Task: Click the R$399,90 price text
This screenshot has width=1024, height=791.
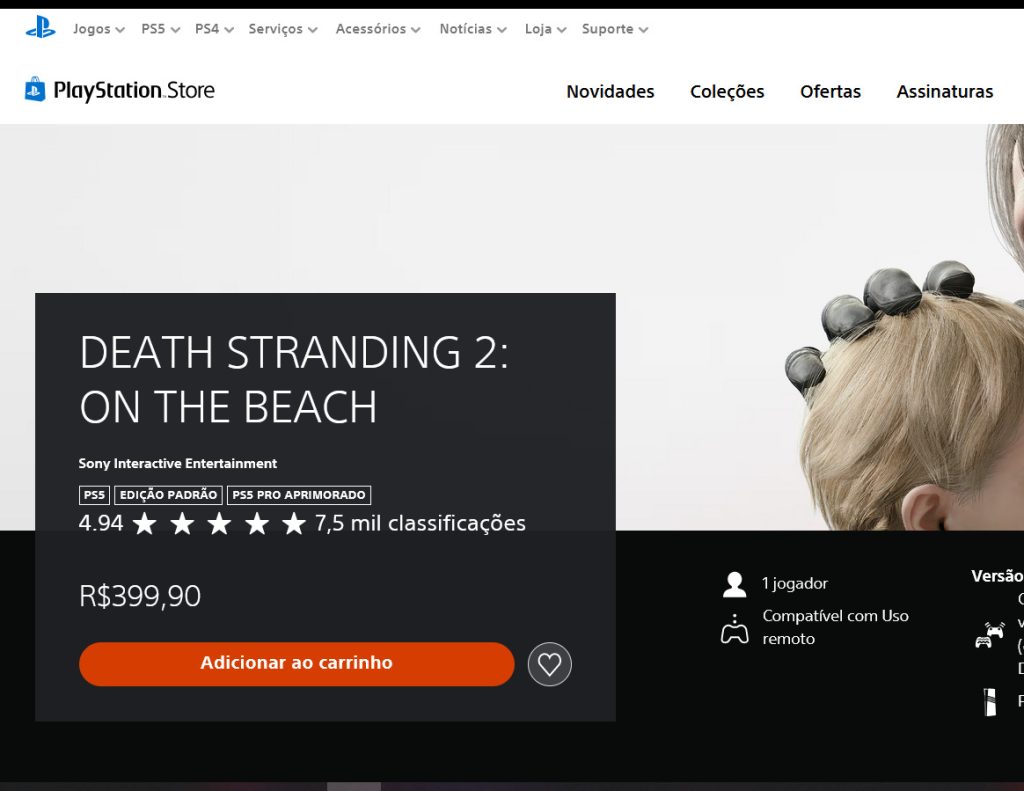Action: 140,596
